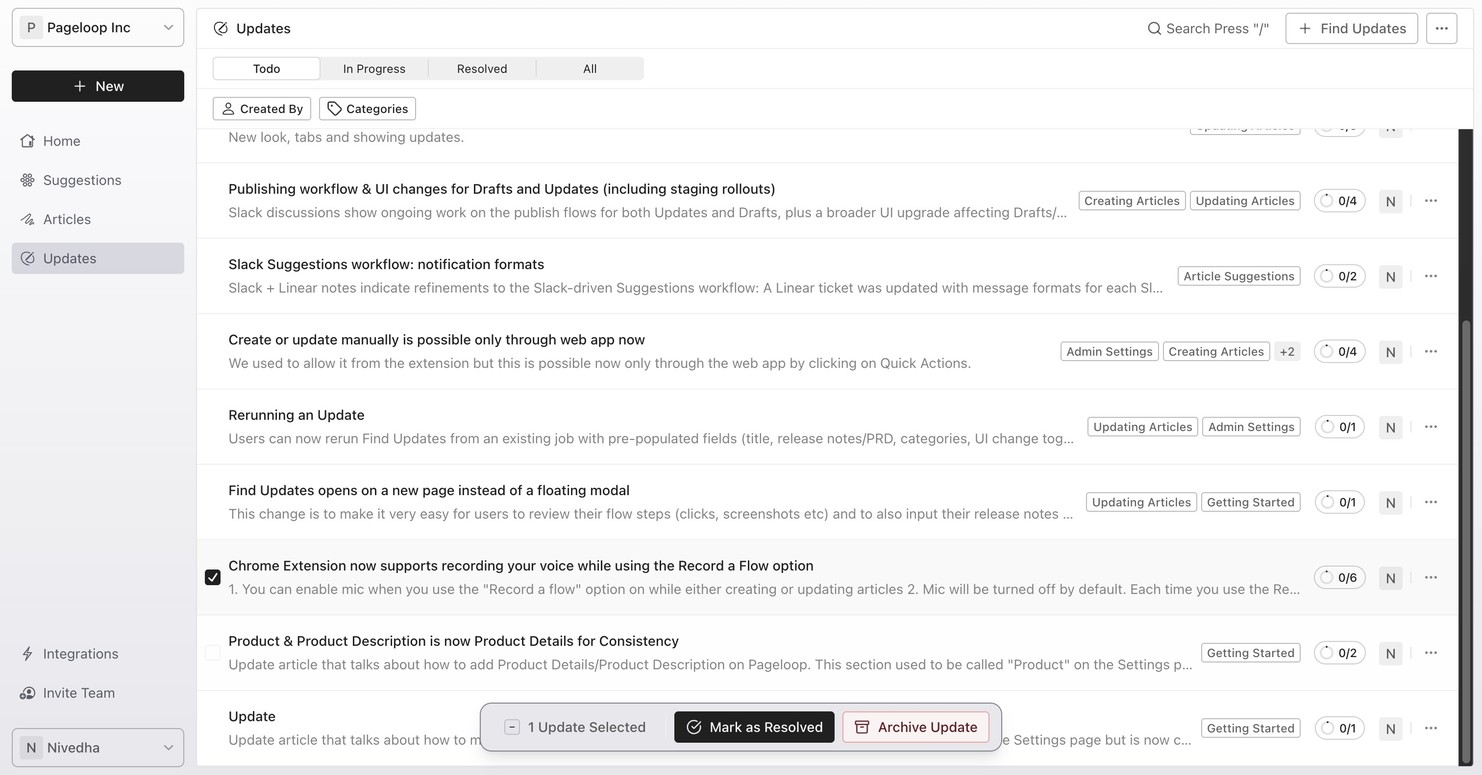Click N avatar on Publishing workflow row
This screenshot has width=1482, height=775.
[x=1390, y=201]
